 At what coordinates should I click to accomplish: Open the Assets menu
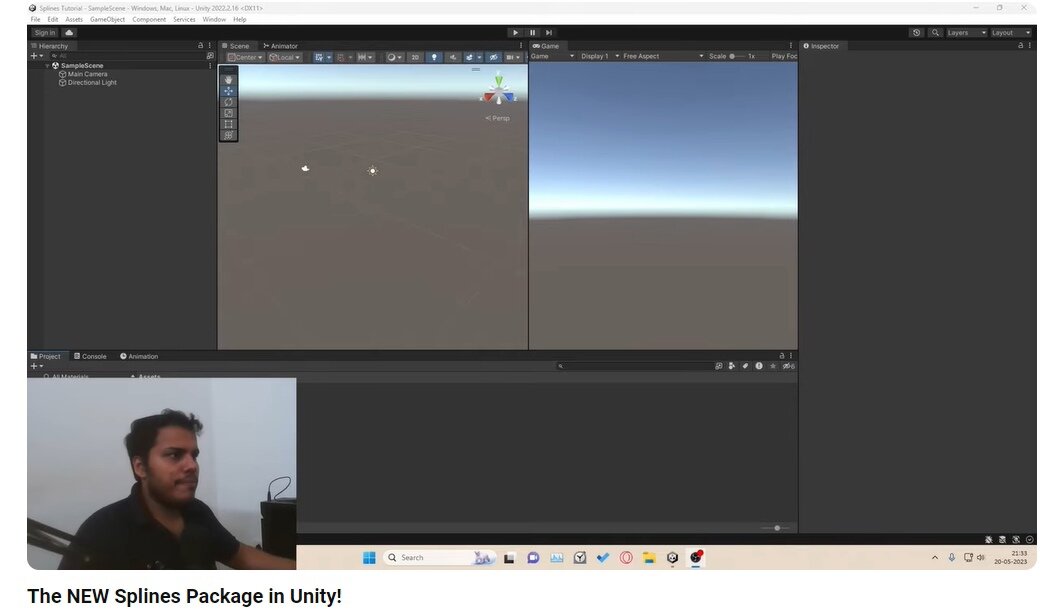click(74, 19)
